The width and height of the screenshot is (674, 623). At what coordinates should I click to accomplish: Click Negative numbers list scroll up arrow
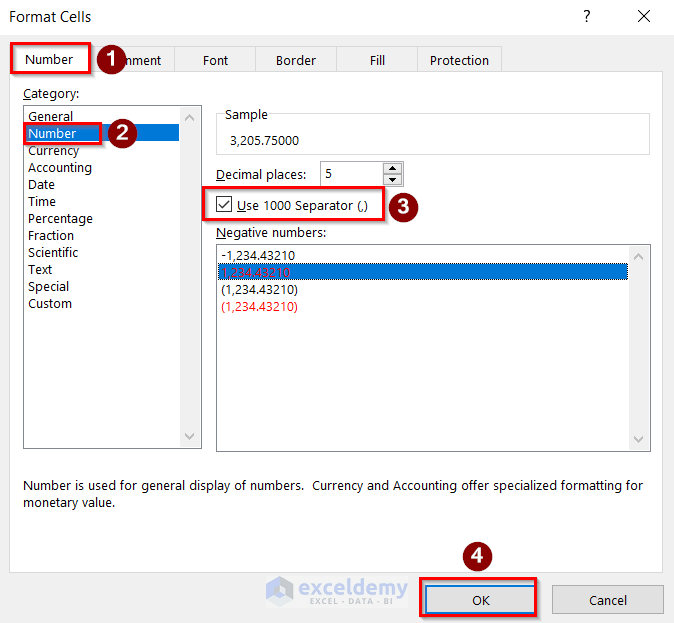point(638,257)
